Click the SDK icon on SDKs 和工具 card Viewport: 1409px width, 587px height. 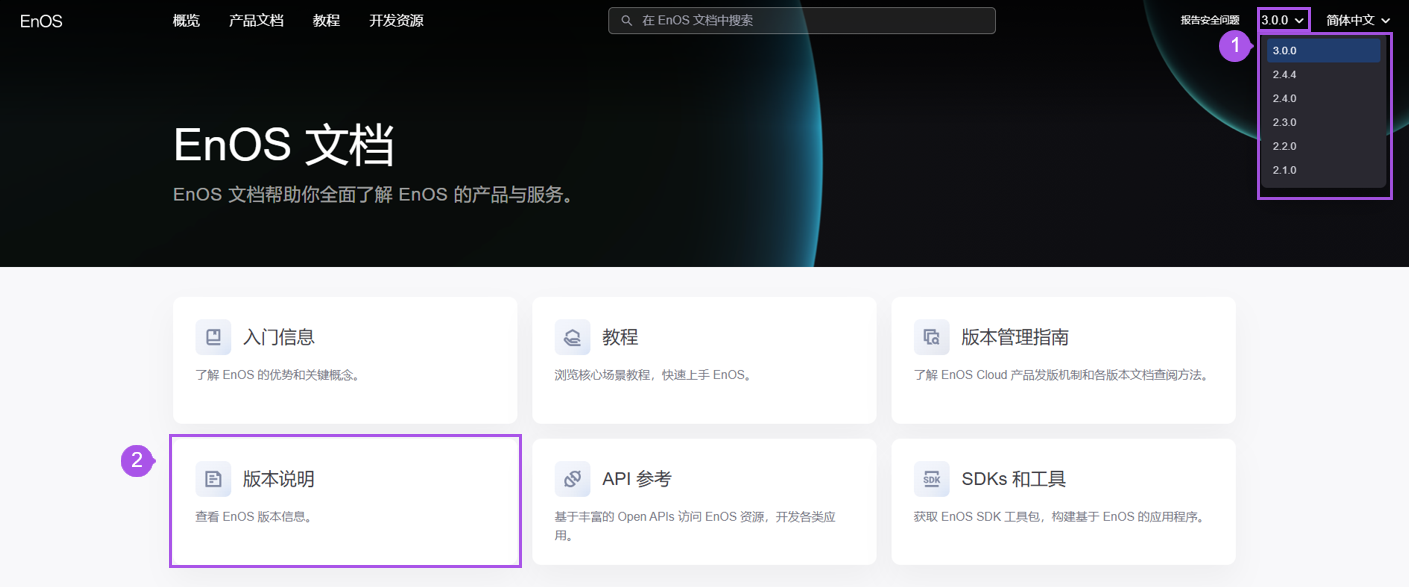pyautogui.click(x=931, y=479)
